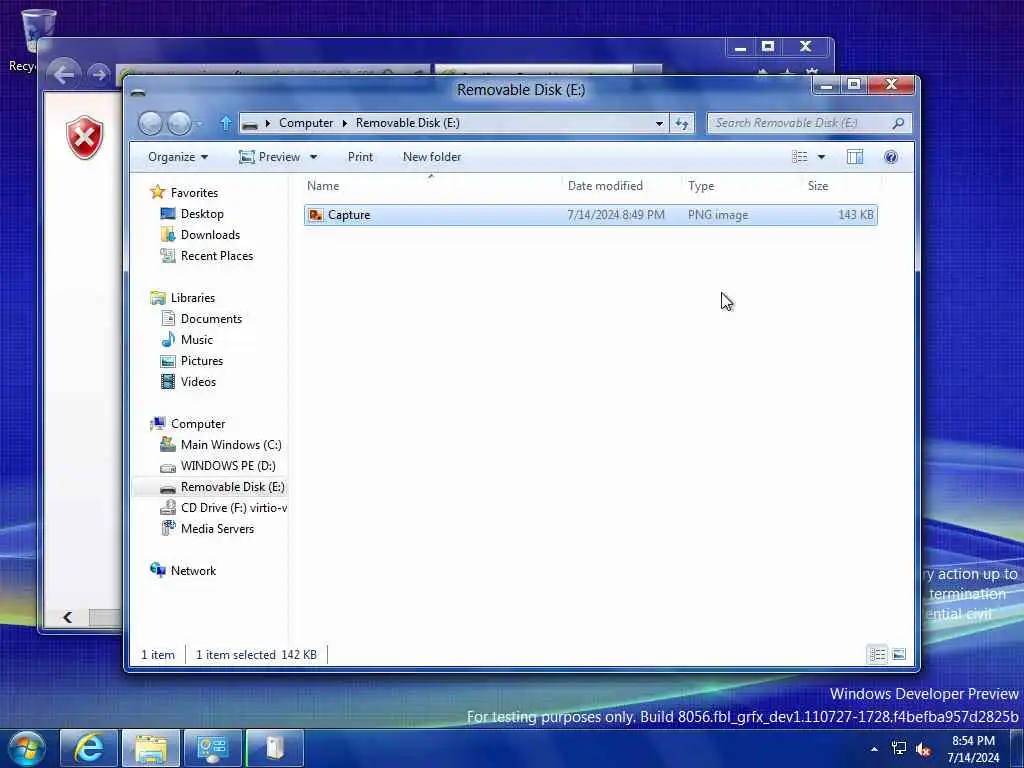
Task: Click the muted volume tray icon
Action: pyautogui.click(x=923, y=749)
